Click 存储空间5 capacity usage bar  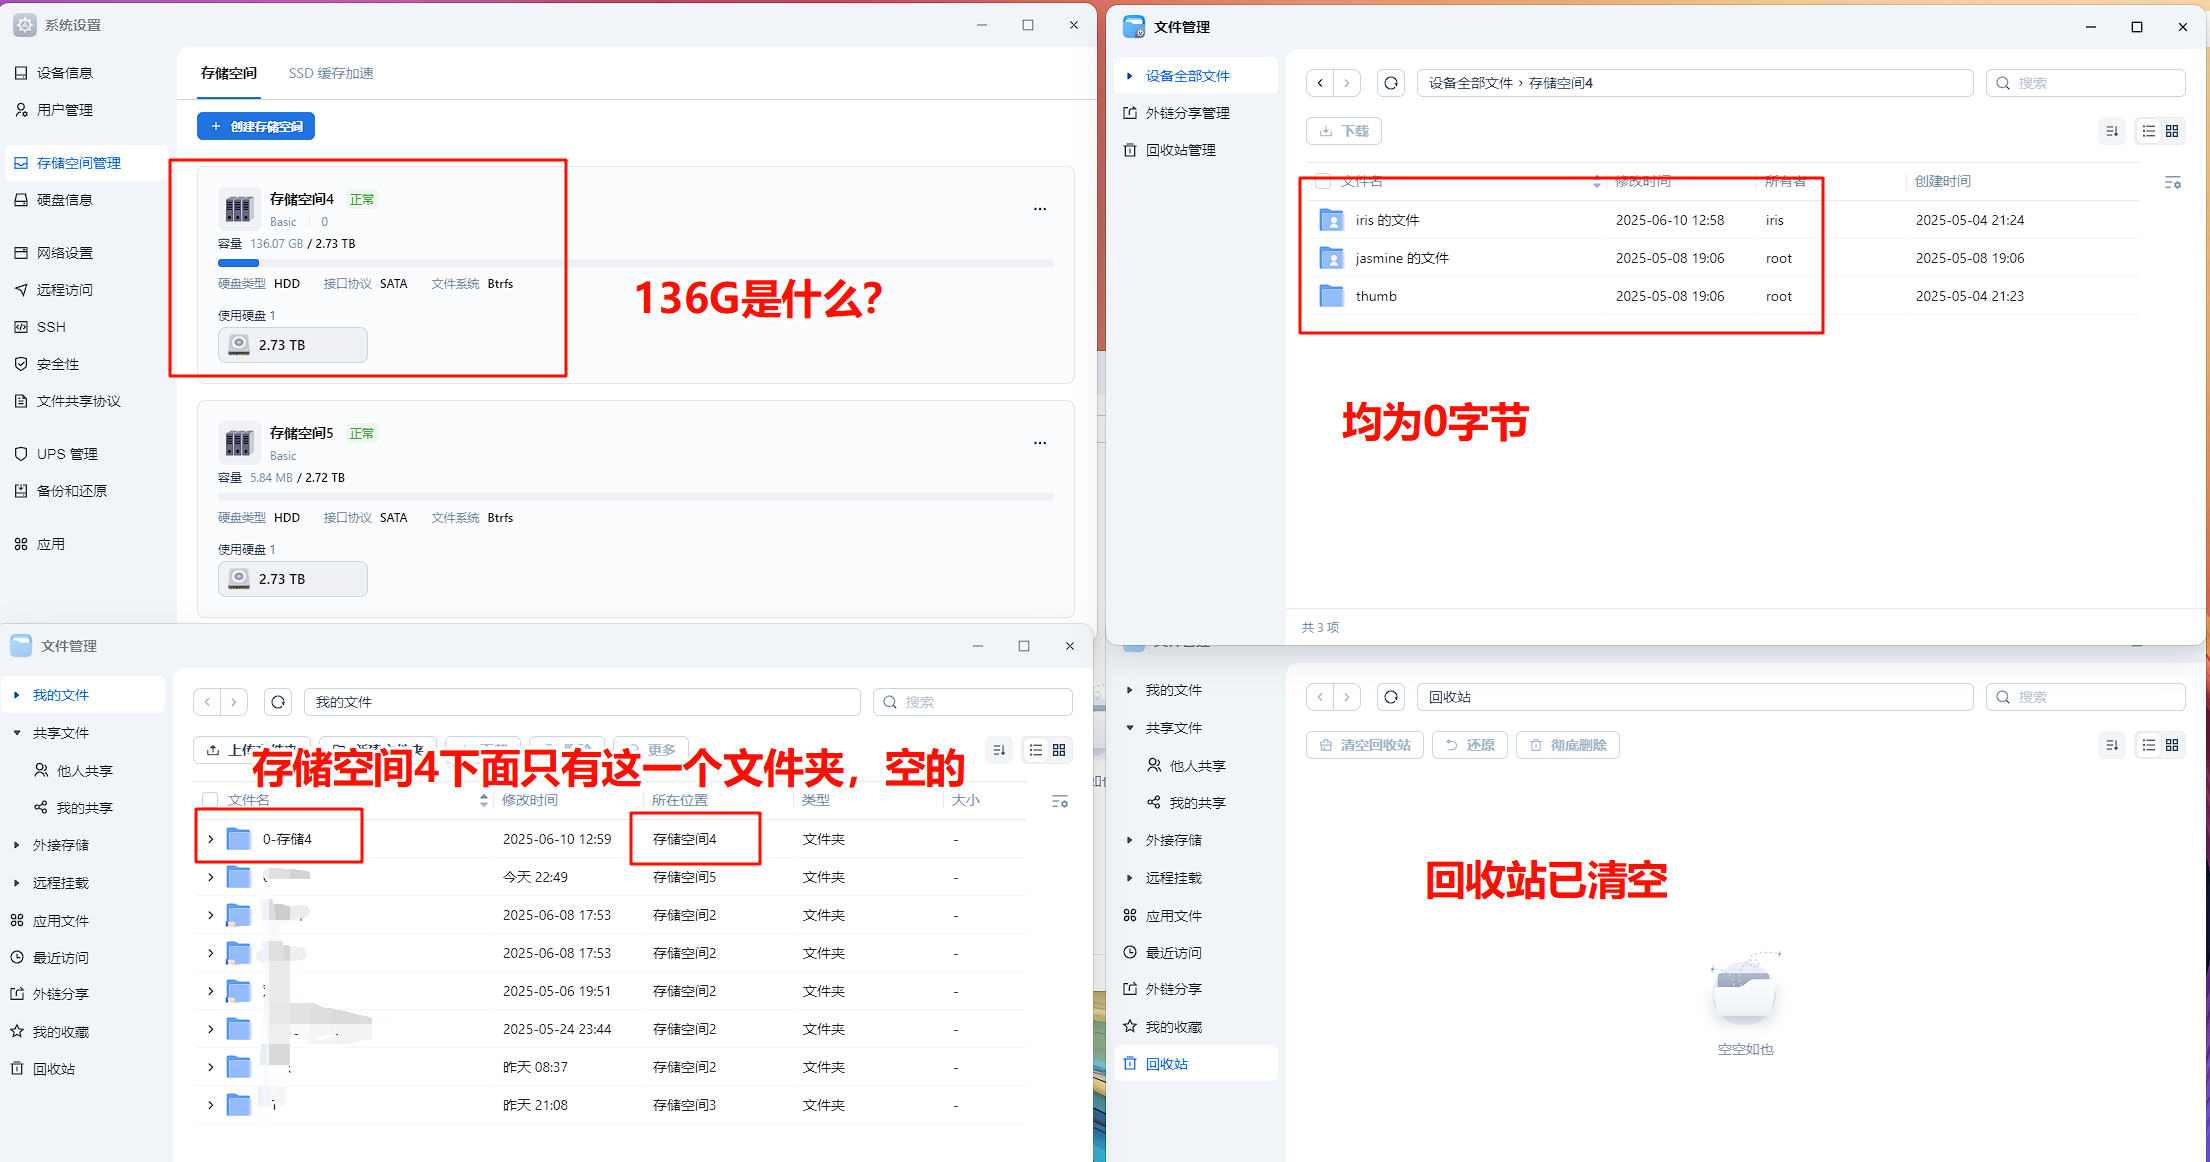coord(636,497)
